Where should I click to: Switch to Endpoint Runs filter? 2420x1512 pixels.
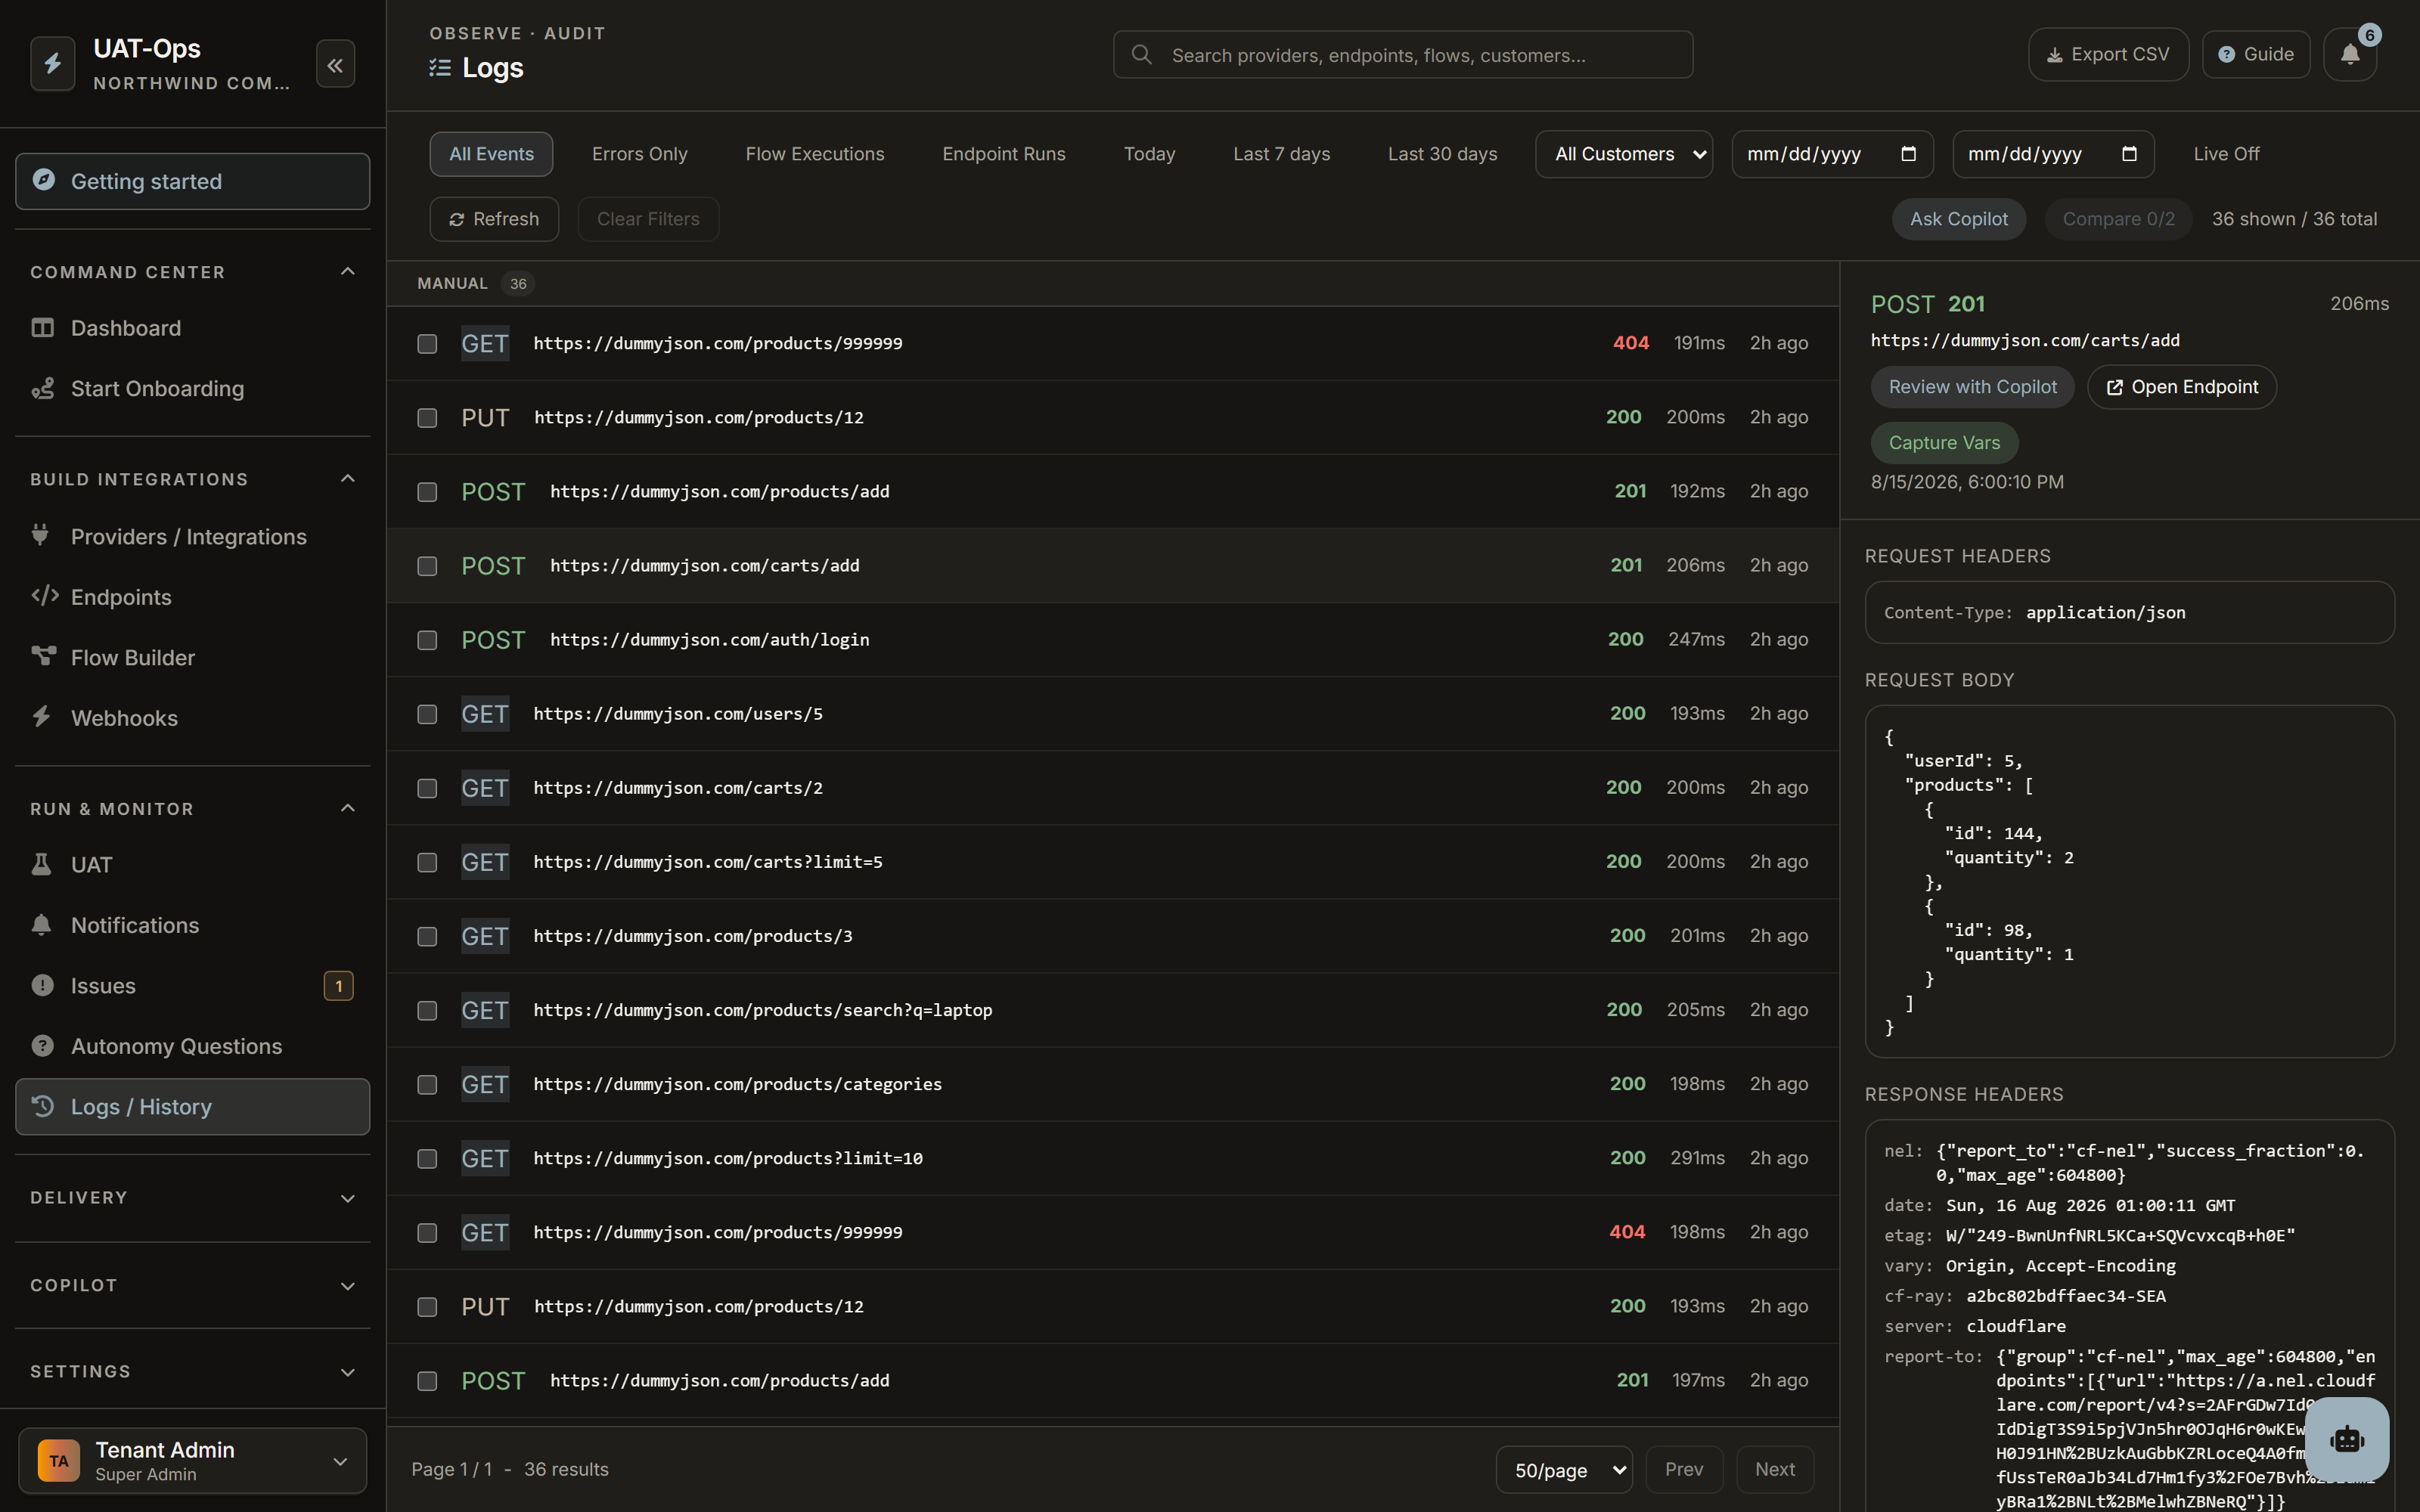click(1004, 154)
